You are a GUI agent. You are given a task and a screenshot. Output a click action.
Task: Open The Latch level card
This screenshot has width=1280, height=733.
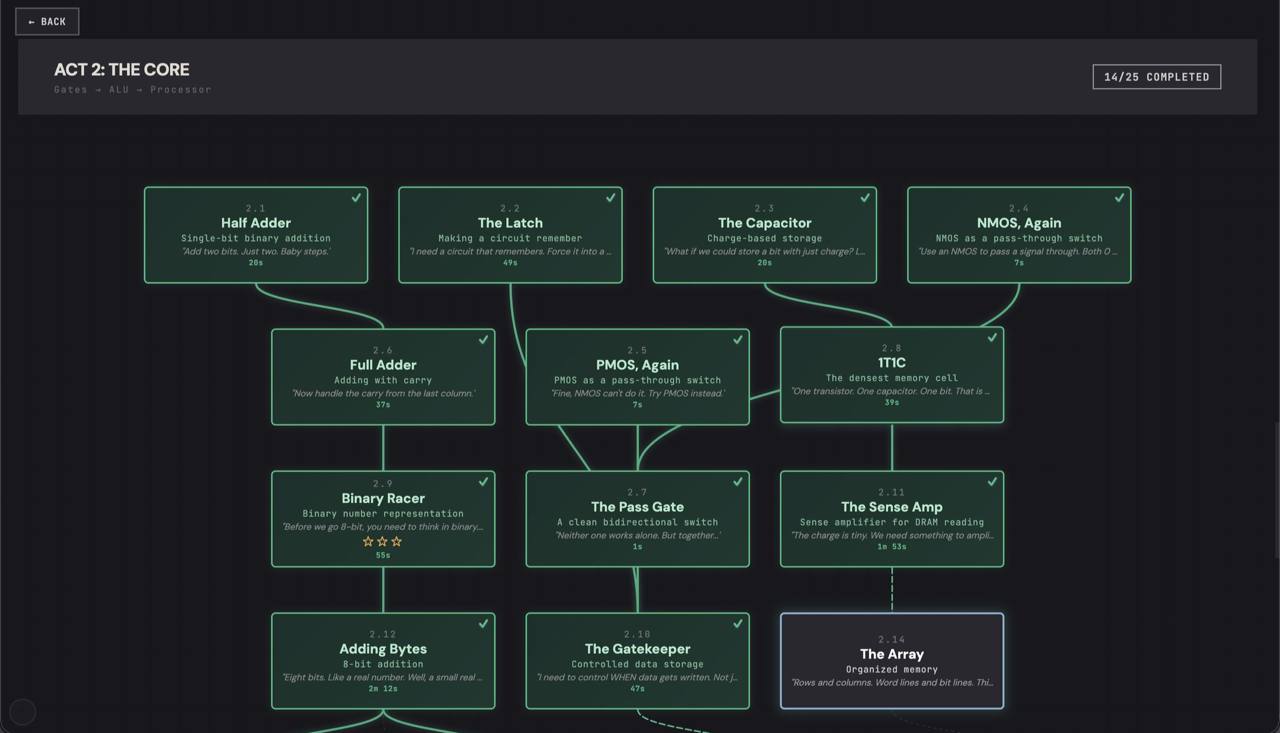point(510,235)
